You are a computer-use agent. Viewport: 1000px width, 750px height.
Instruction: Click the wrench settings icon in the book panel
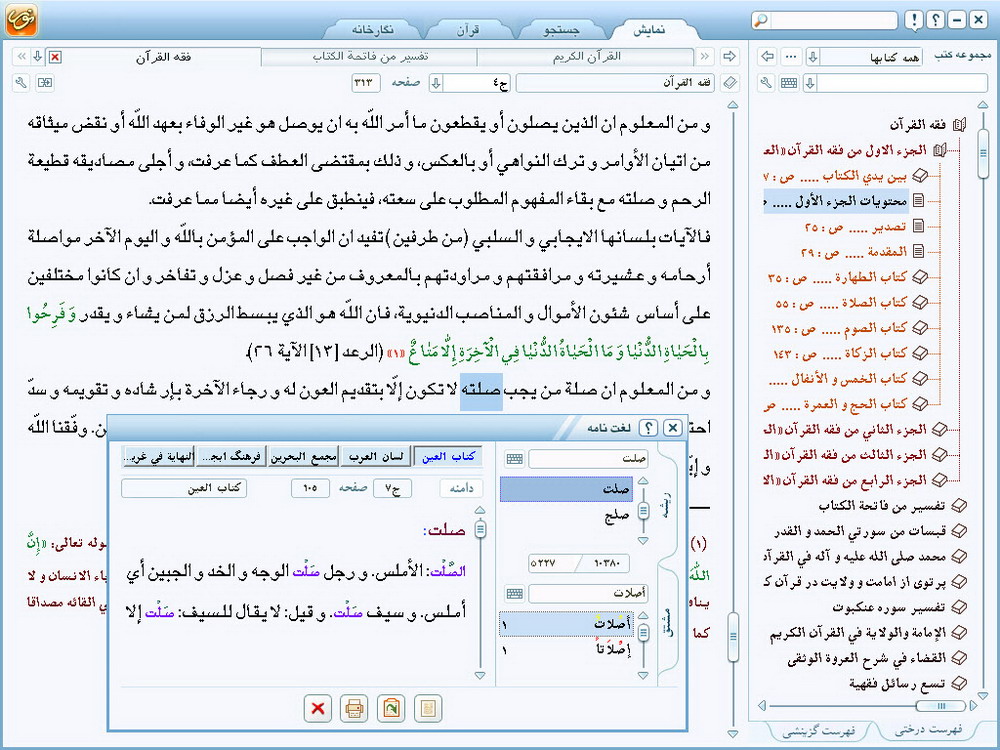click(x=767, y=83)
